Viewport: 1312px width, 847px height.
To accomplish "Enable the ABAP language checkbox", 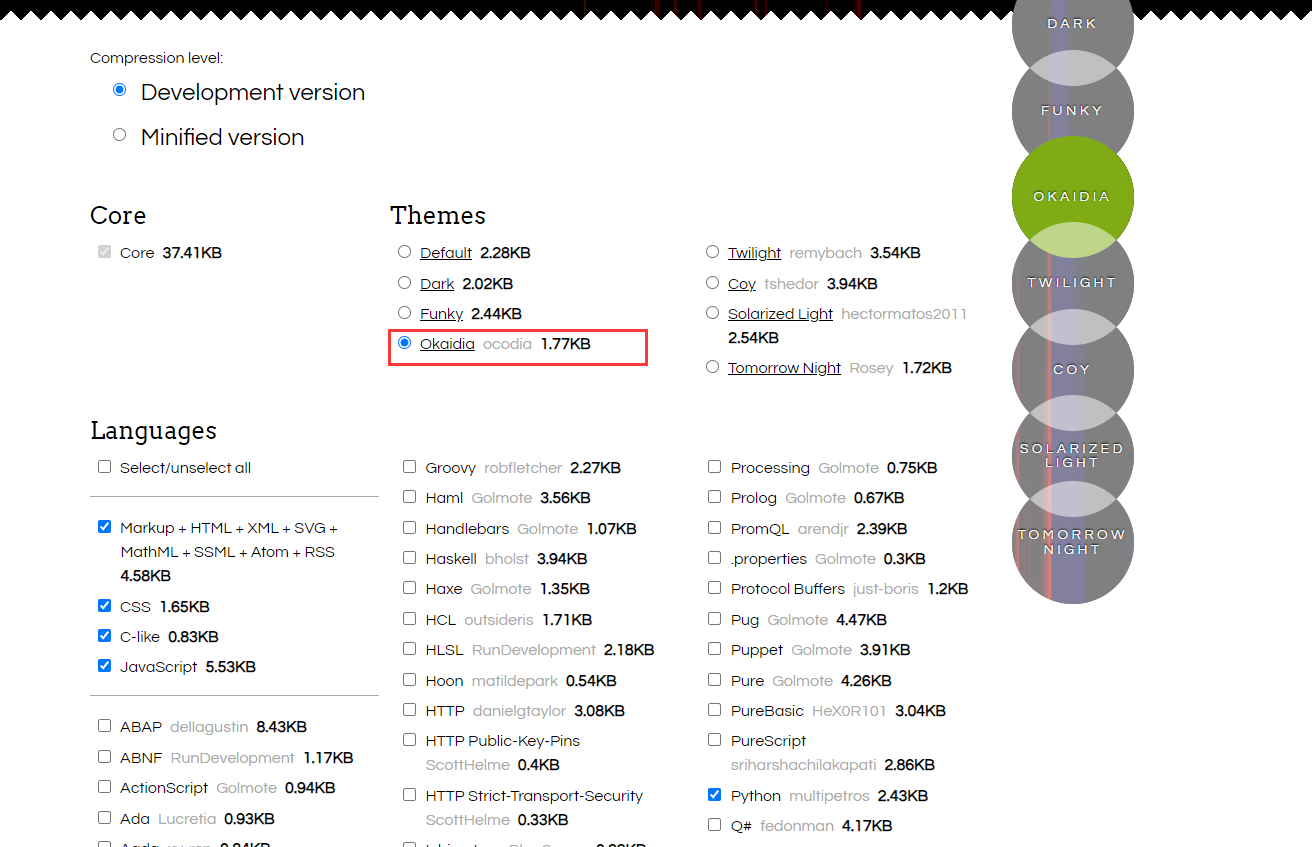I will pyautogui.click(x=104, y=725).
